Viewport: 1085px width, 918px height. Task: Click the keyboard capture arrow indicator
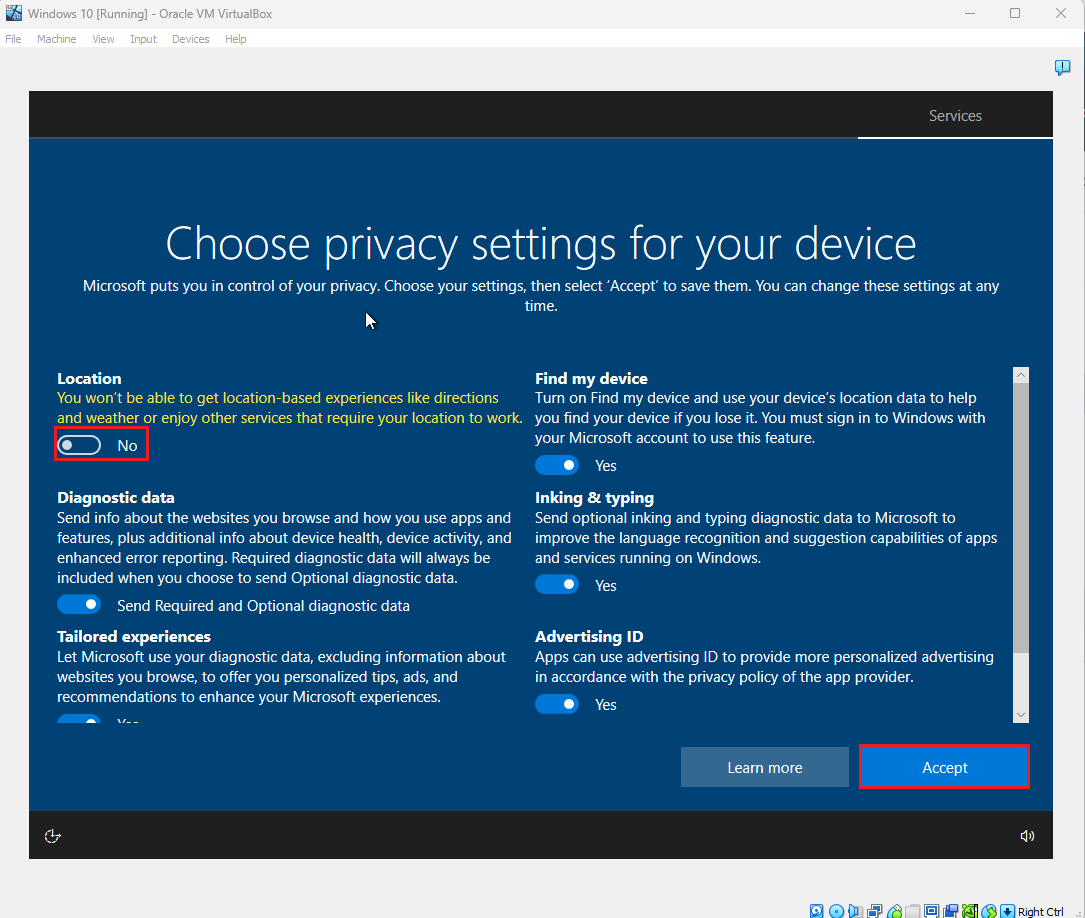pos(1008,911)
